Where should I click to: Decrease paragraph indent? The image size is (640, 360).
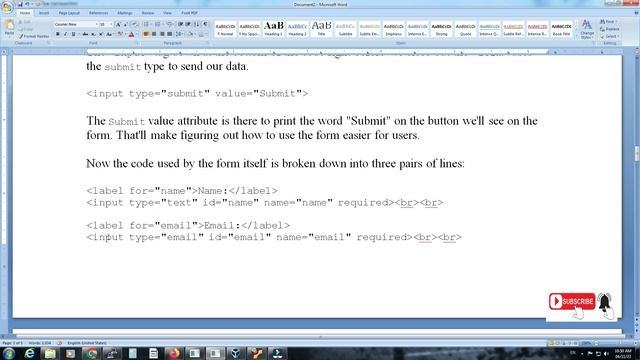[180, 24]
